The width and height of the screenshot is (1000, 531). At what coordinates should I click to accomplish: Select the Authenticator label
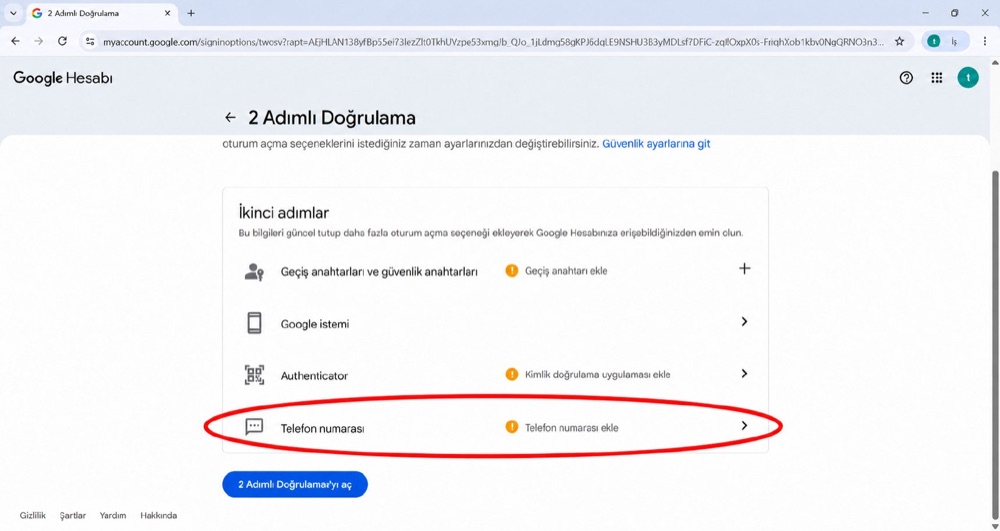click(314, 376)
